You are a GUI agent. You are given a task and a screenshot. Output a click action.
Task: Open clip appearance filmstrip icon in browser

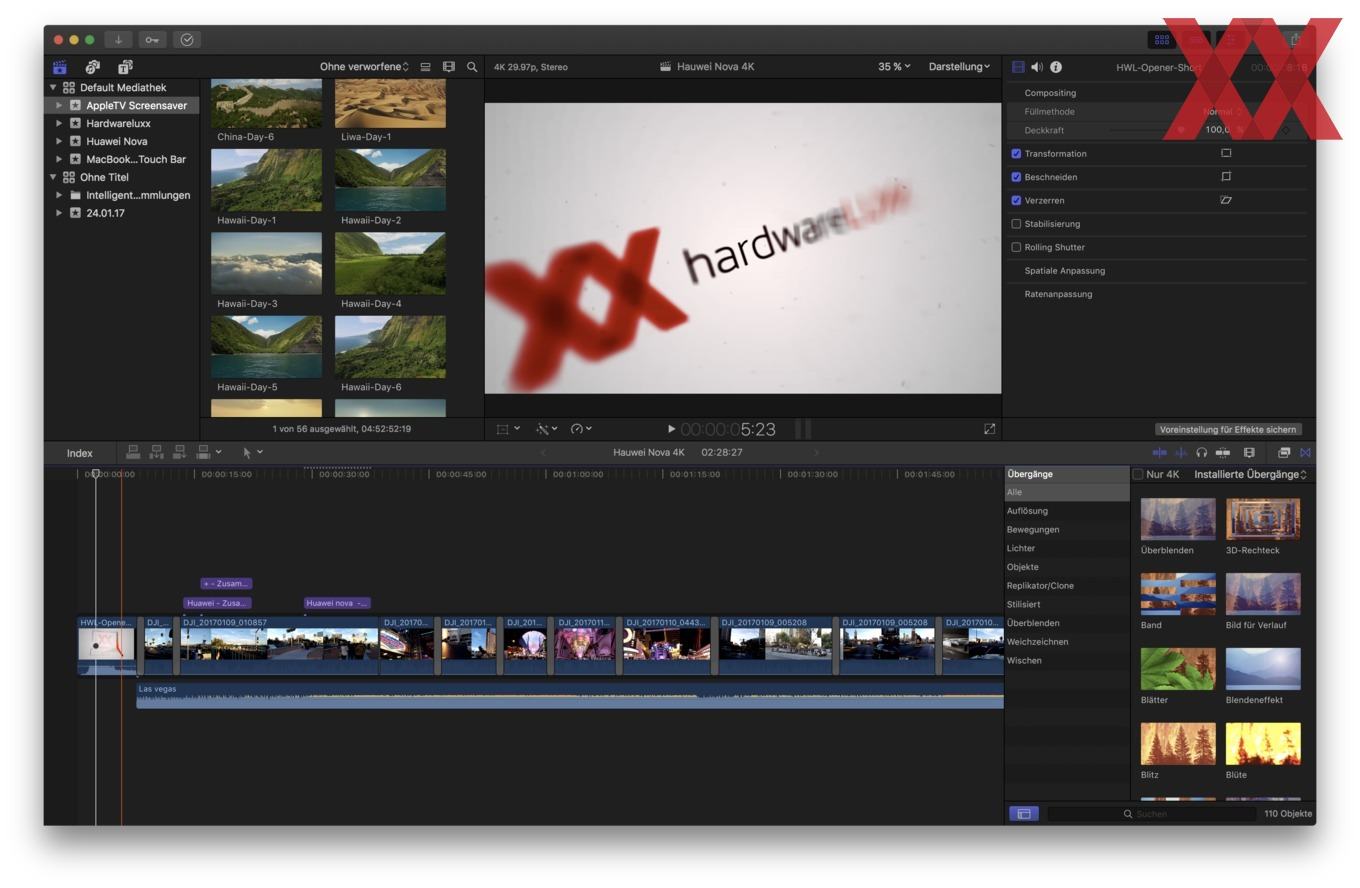(x=449, y=67)
